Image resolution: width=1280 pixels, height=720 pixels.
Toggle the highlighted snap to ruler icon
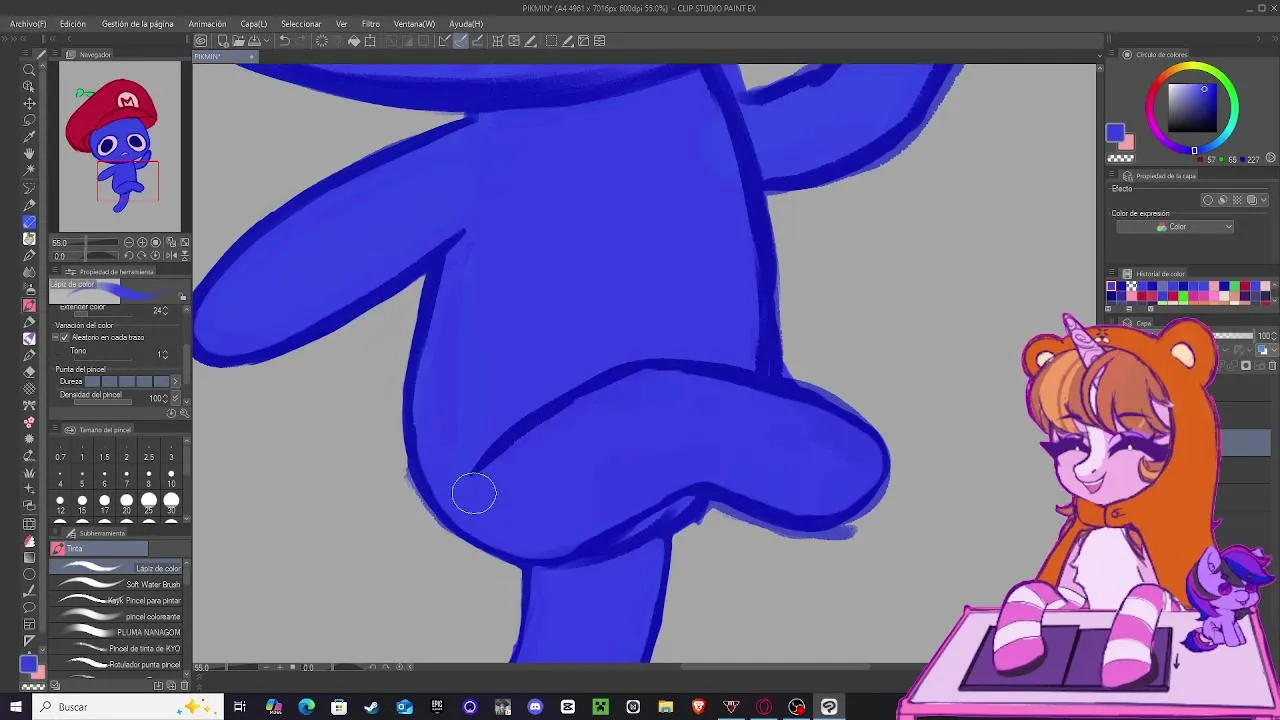[x=460, y=41]
